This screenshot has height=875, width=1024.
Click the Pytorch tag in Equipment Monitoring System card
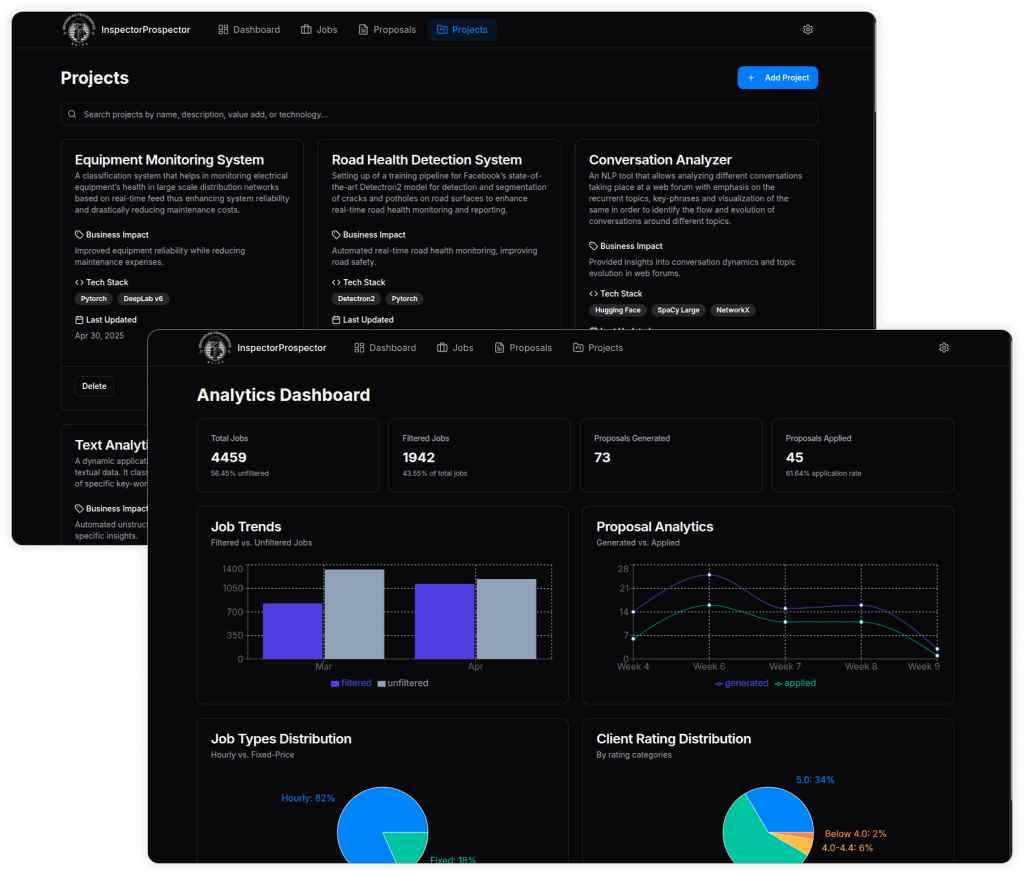coord(93,298)
